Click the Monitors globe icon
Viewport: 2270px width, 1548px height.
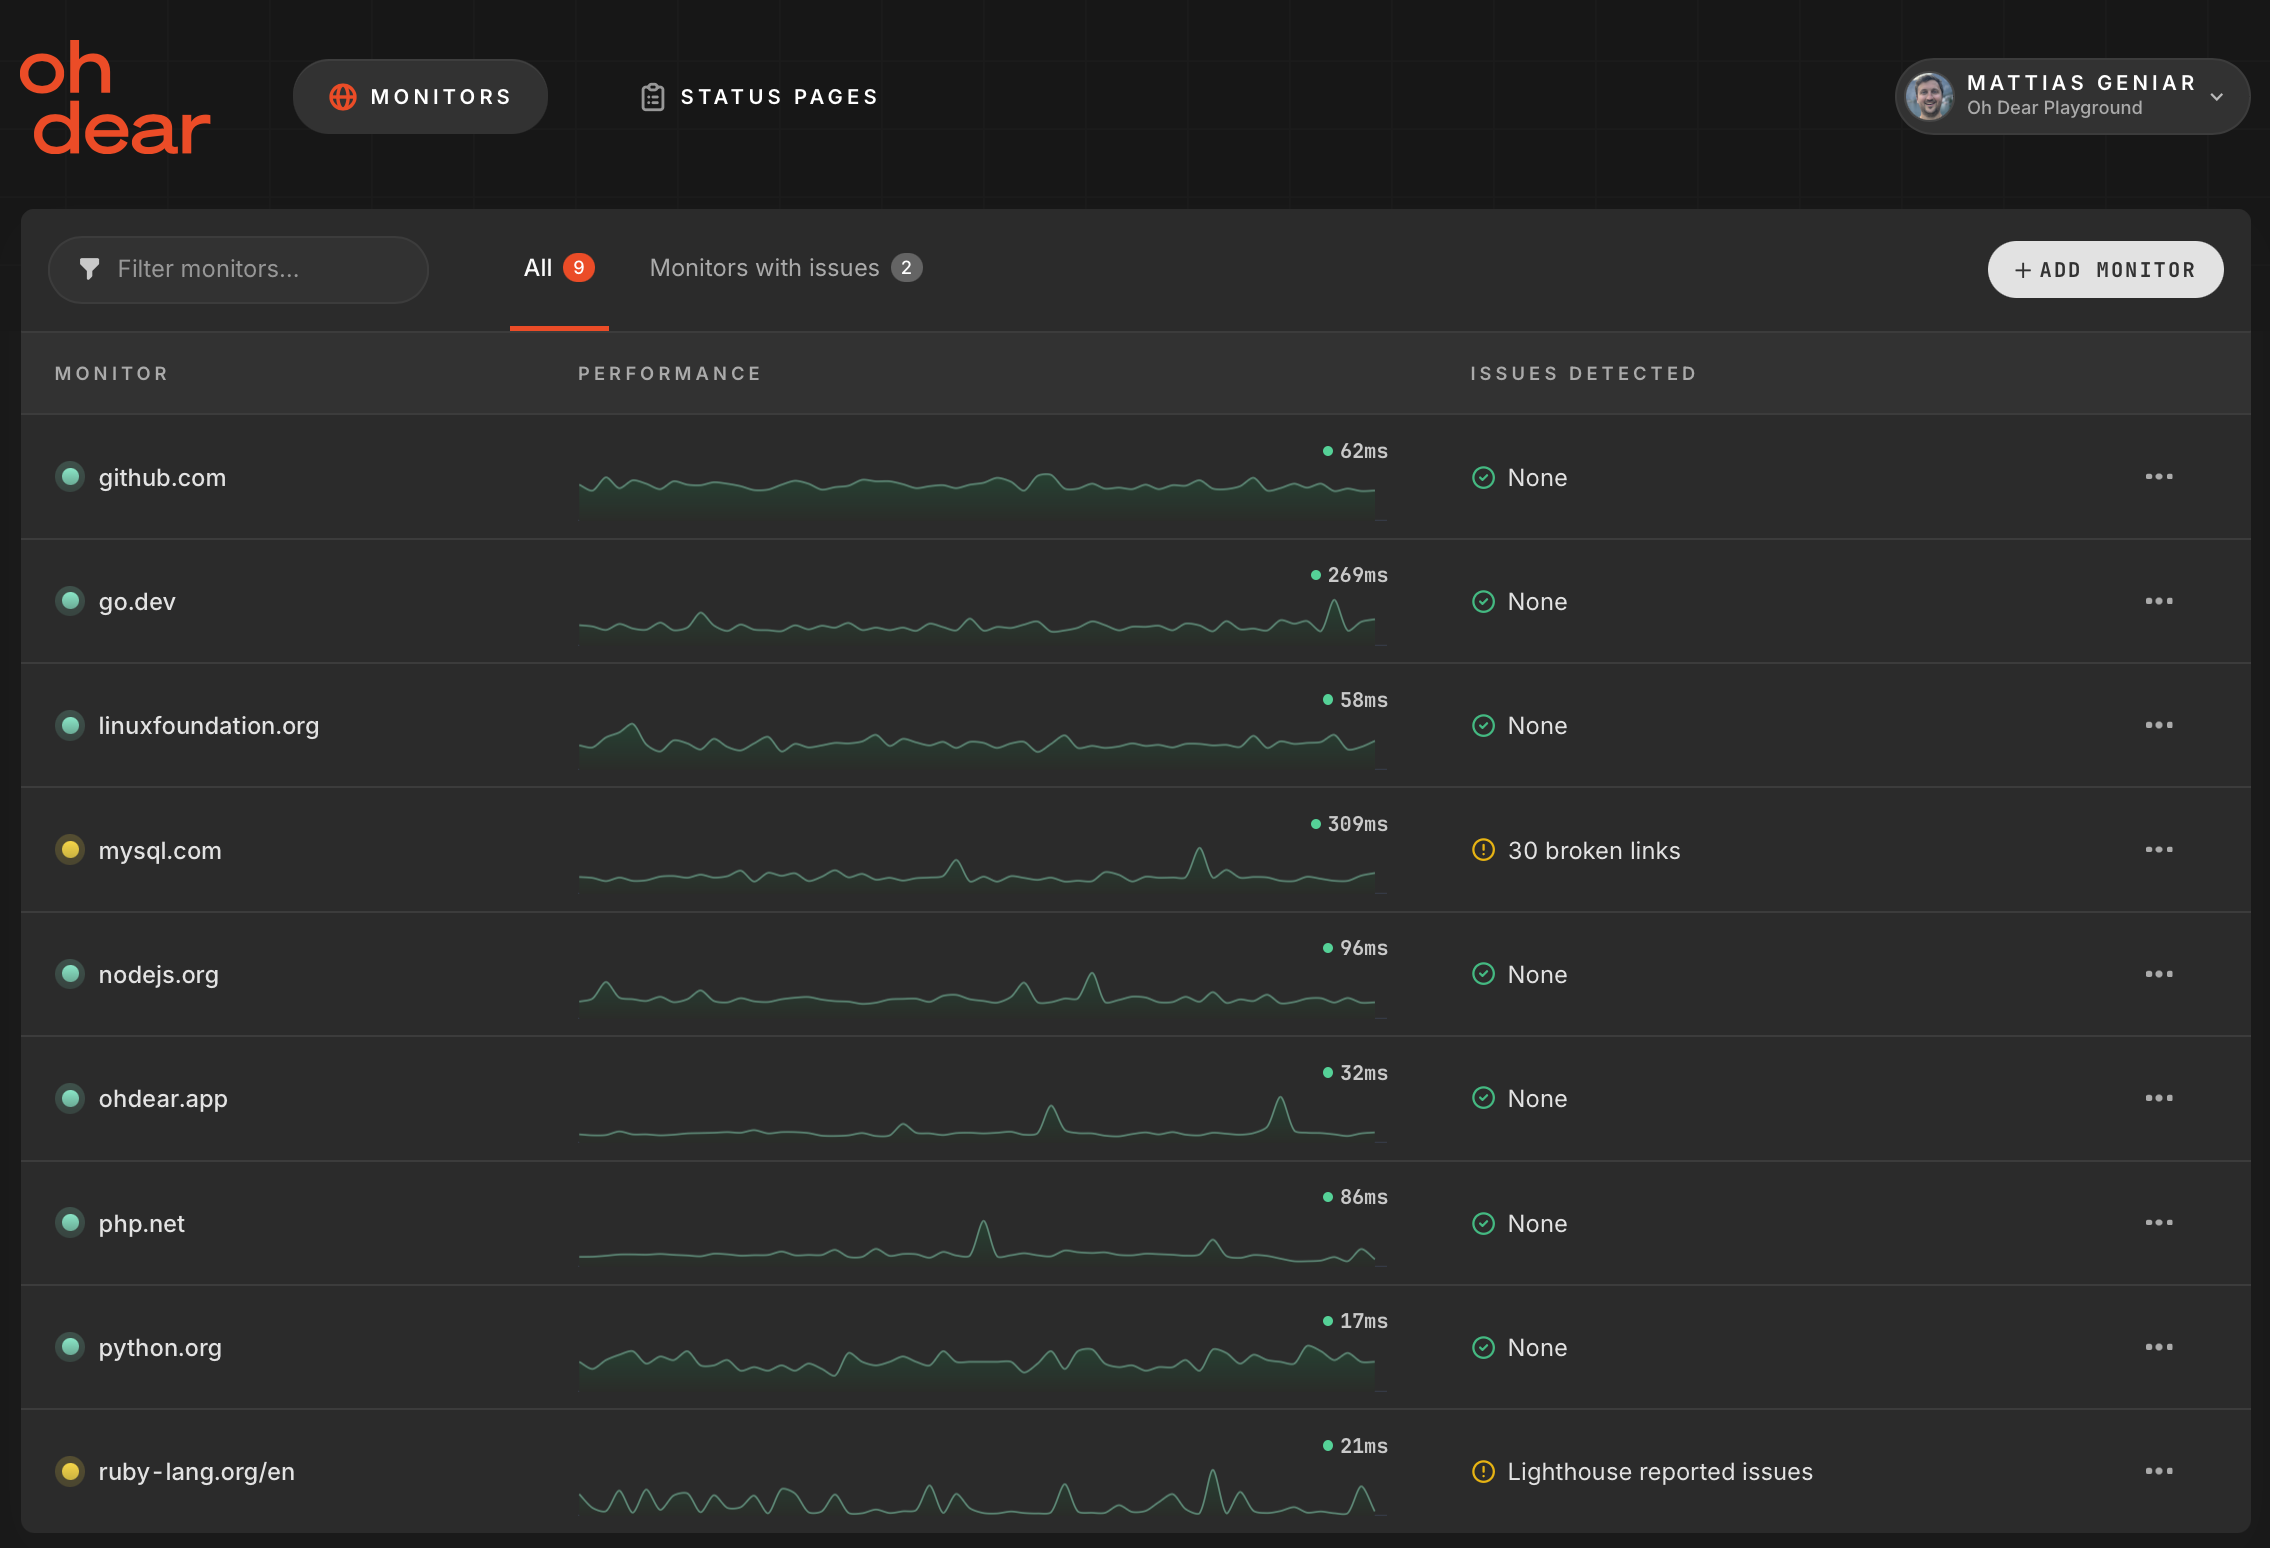coord(343,97)
